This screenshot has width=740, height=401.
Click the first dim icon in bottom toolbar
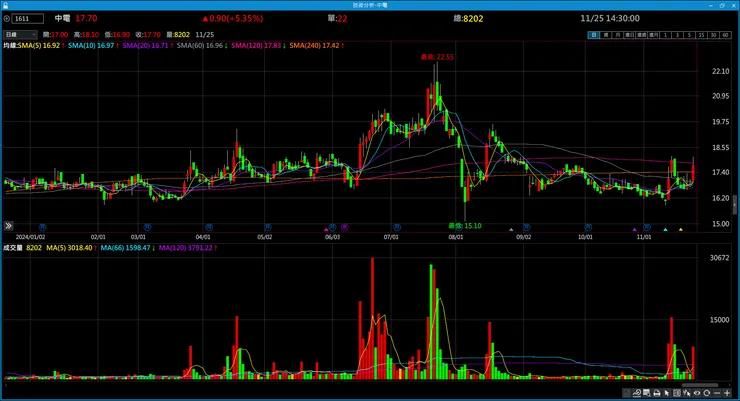click(x=626, y=393)
